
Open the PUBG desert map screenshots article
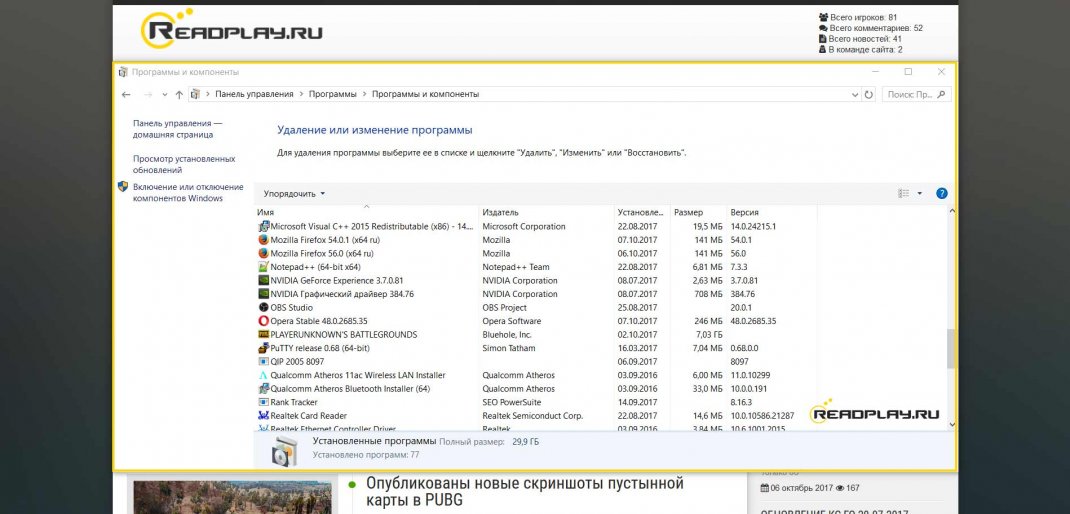point(525,492)
